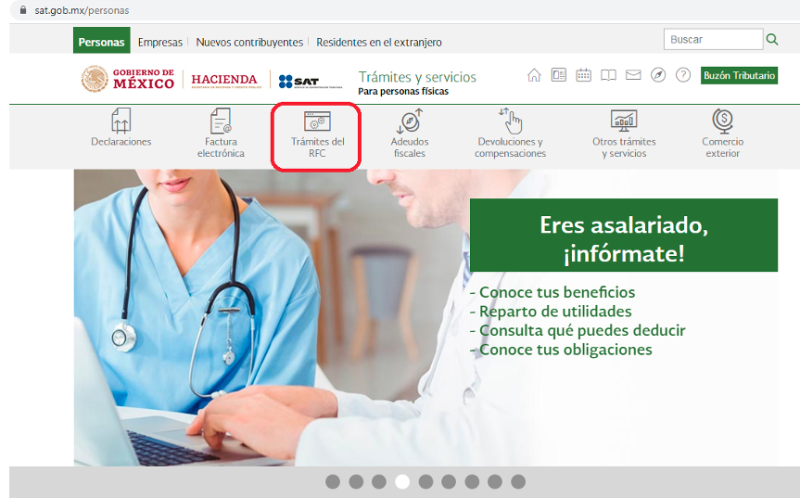
Task: Go to sixth carousel slide dot
Action: tap(449, 482)
